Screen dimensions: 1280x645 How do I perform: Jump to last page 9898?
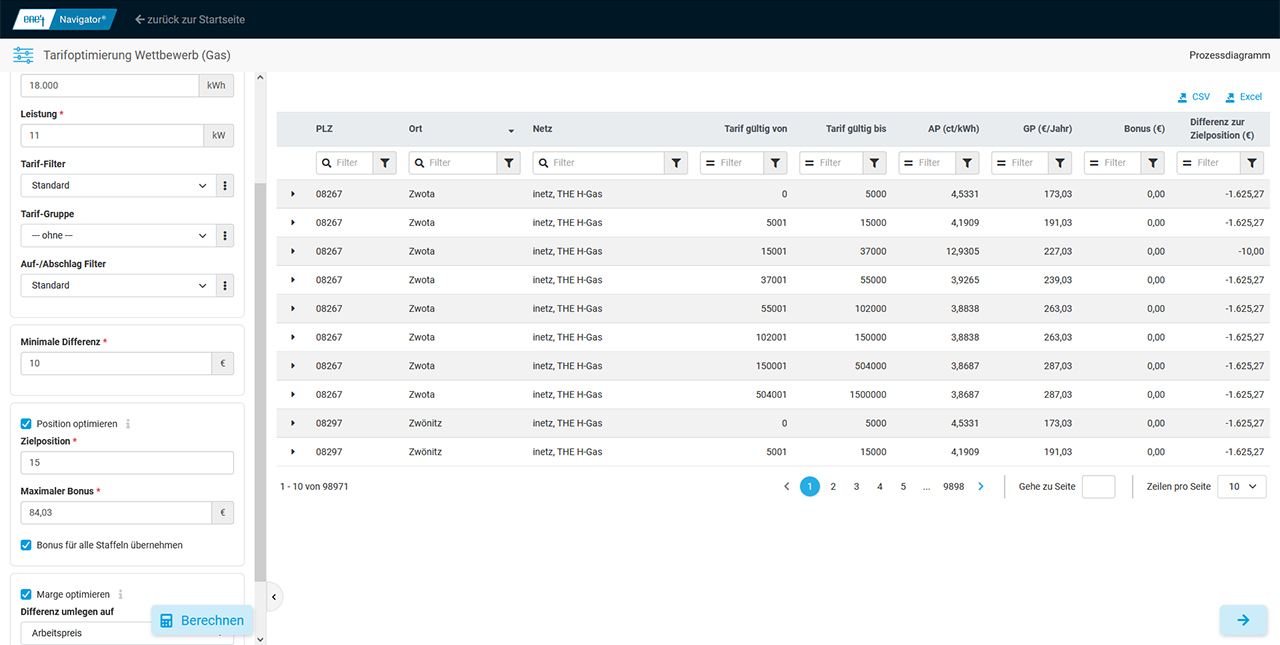click(953, 487)
